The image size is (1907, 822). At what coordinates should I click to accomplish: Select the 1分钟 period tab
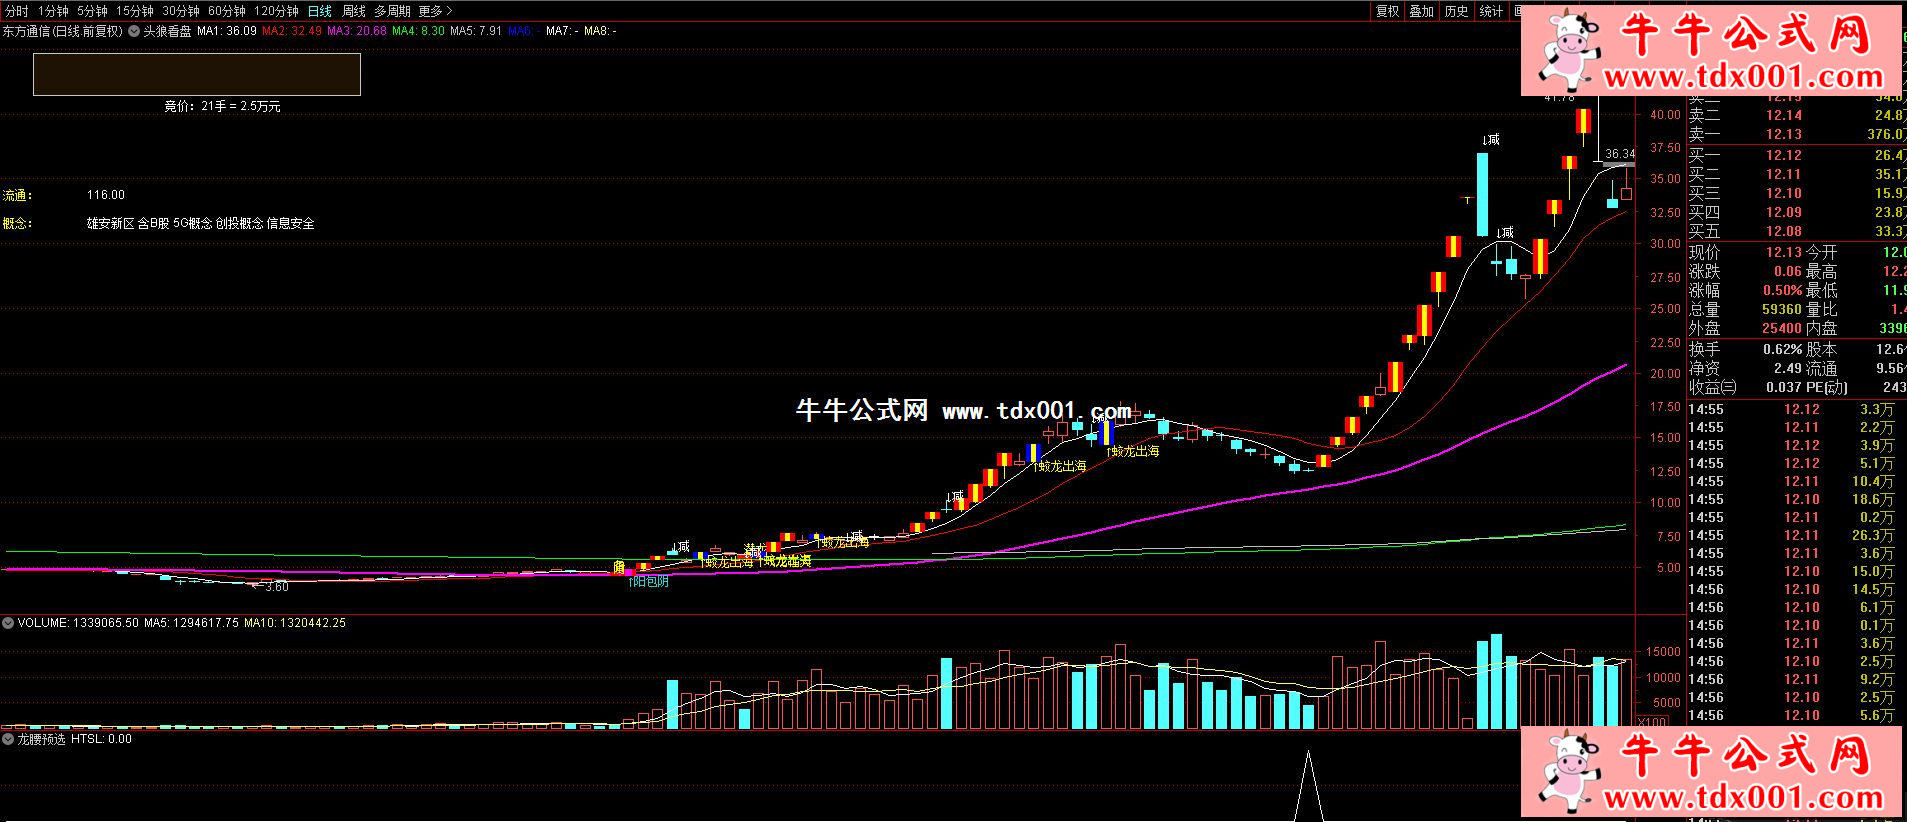(53, 11)
